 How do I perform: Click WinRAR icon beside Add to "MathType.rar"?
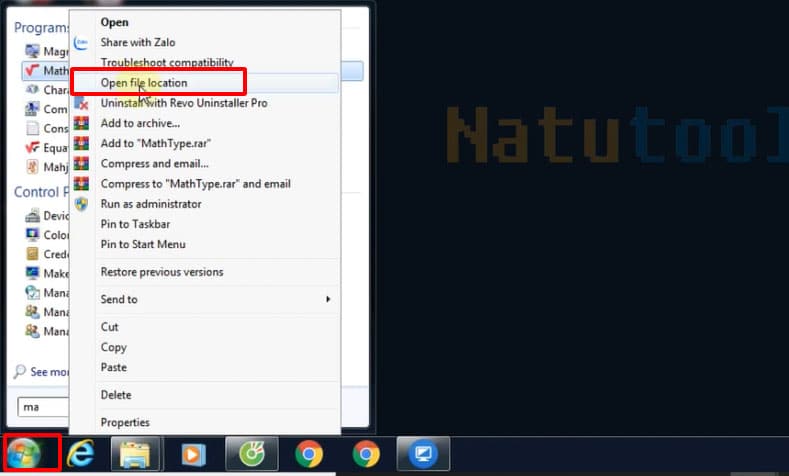[81, 143]
